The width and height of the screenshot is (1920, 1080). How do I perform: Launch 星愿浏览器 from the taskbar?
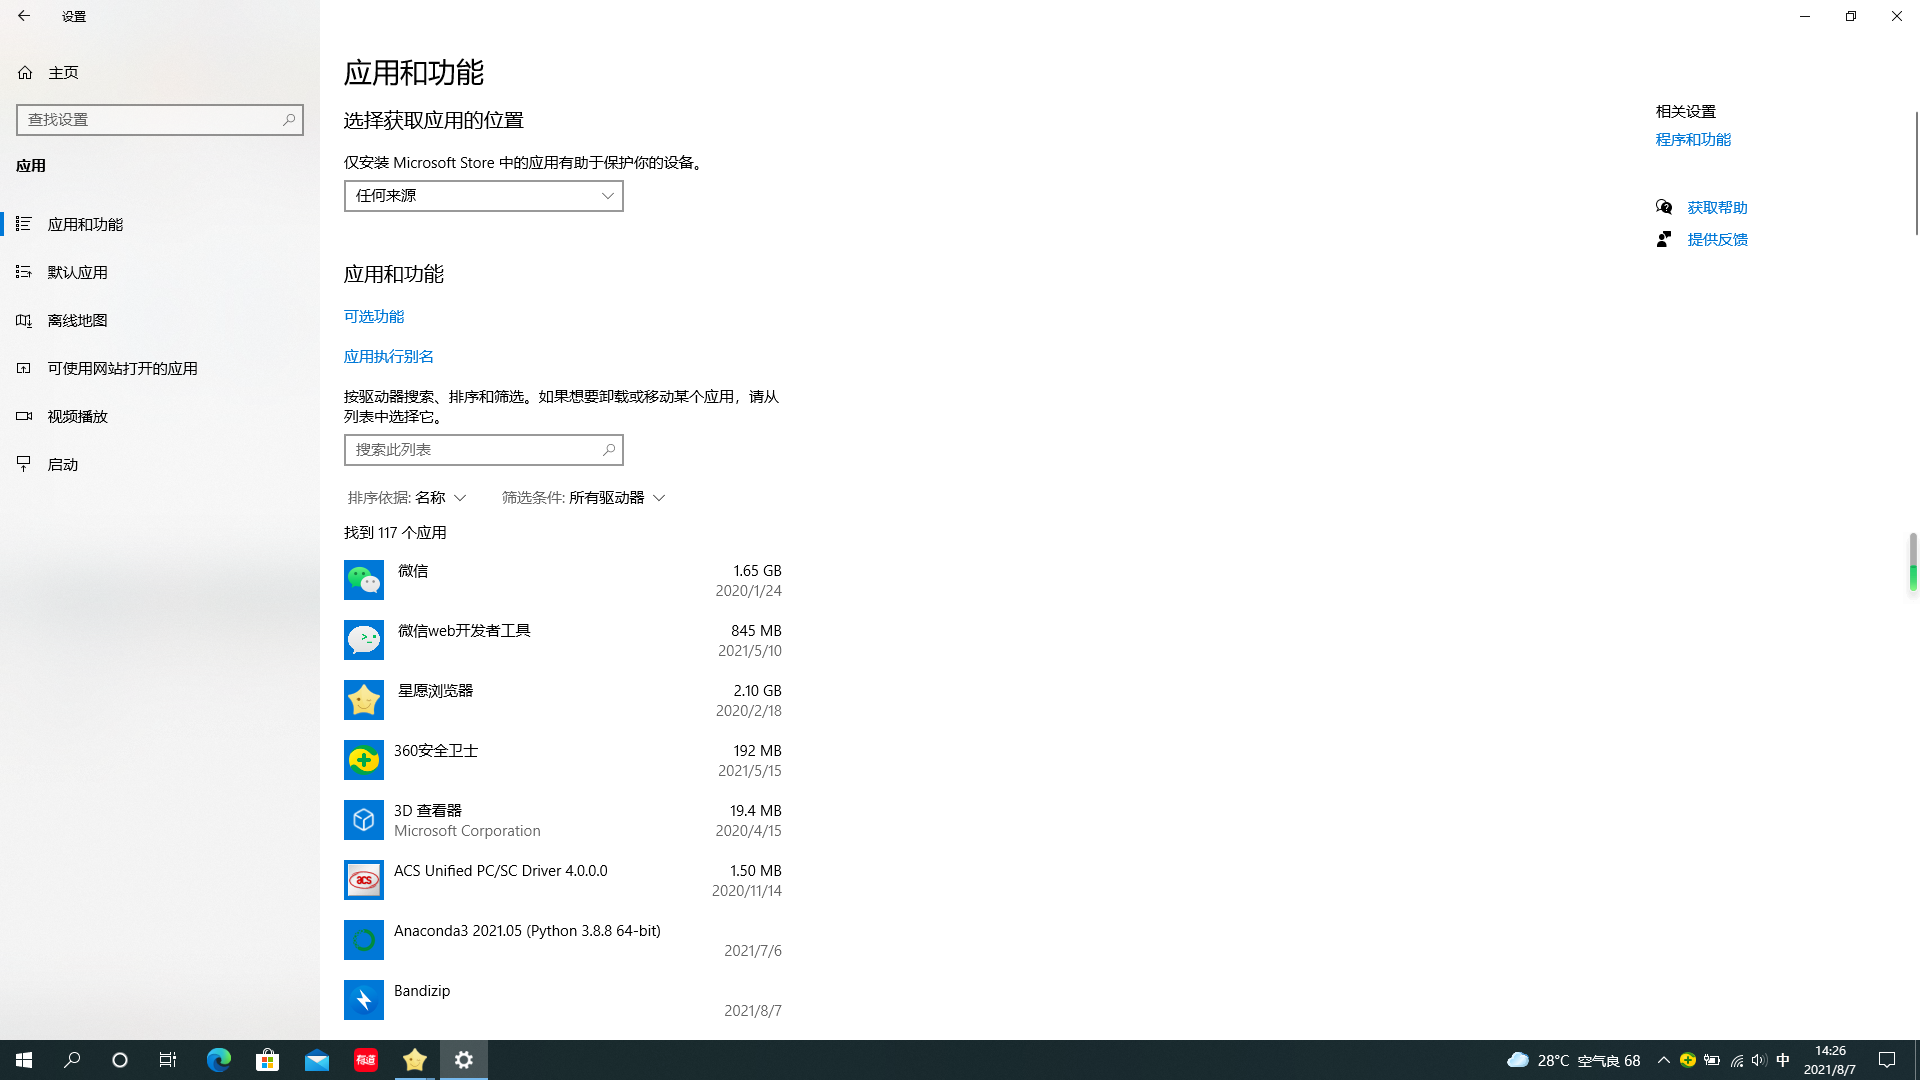click(414, 1059)
